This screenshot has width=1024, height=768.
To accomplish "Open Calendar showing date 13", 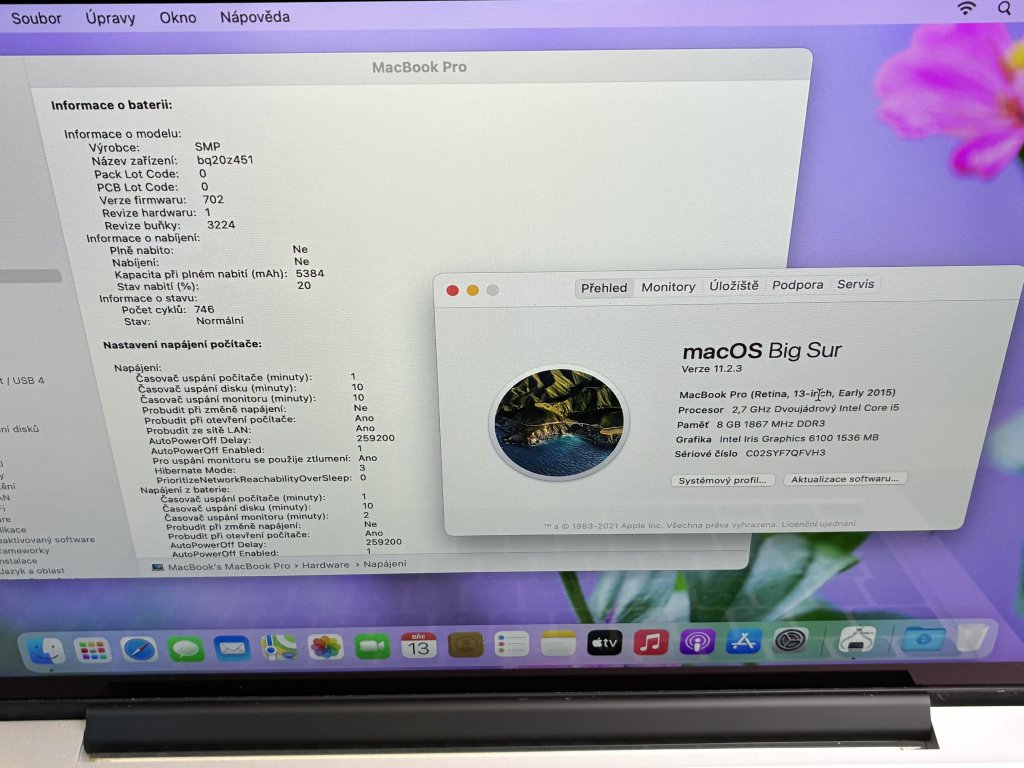I will [x=419, y=646].
